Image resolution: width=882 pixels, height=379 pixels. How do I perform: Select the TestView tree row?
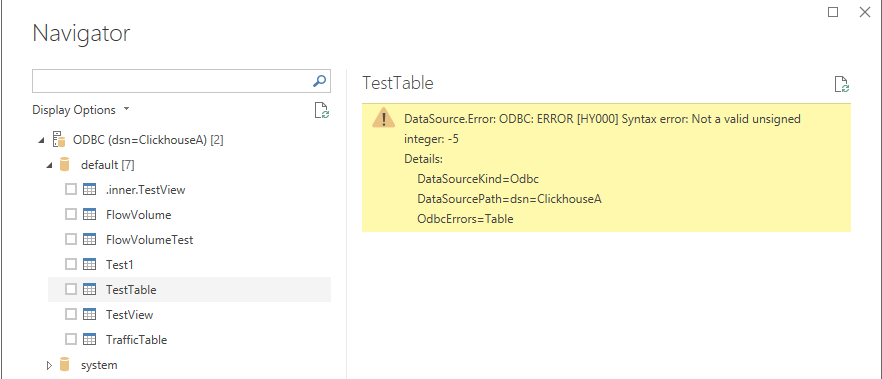tap(189, 314)
